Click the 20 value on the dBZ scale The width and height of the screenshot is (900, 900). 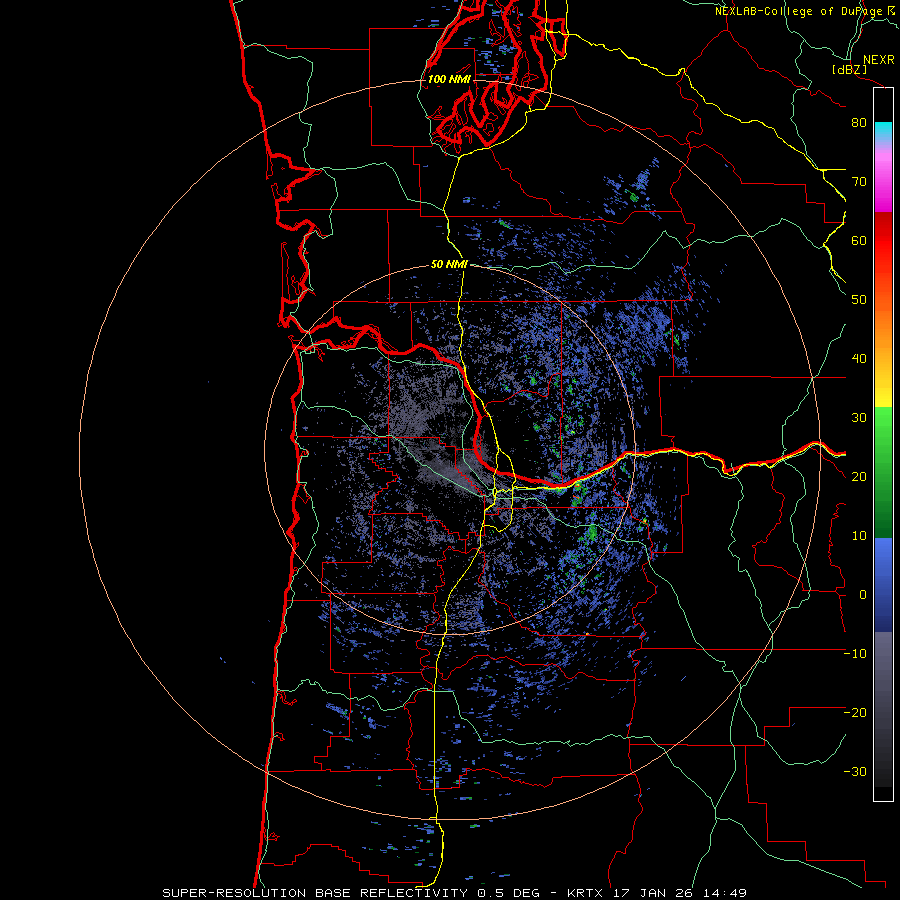(x=859, y=477)
